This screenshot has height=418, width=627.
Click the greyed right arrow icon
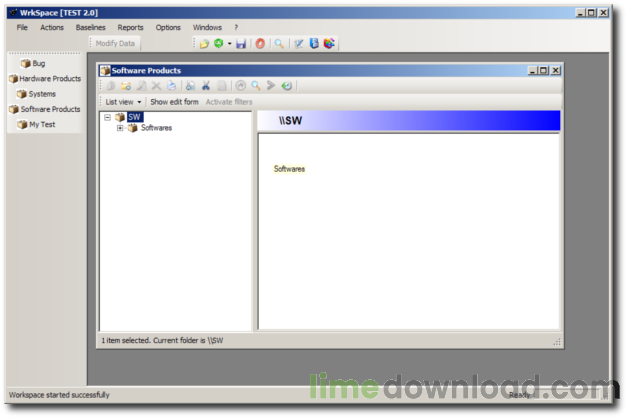[x=271, y=86]
